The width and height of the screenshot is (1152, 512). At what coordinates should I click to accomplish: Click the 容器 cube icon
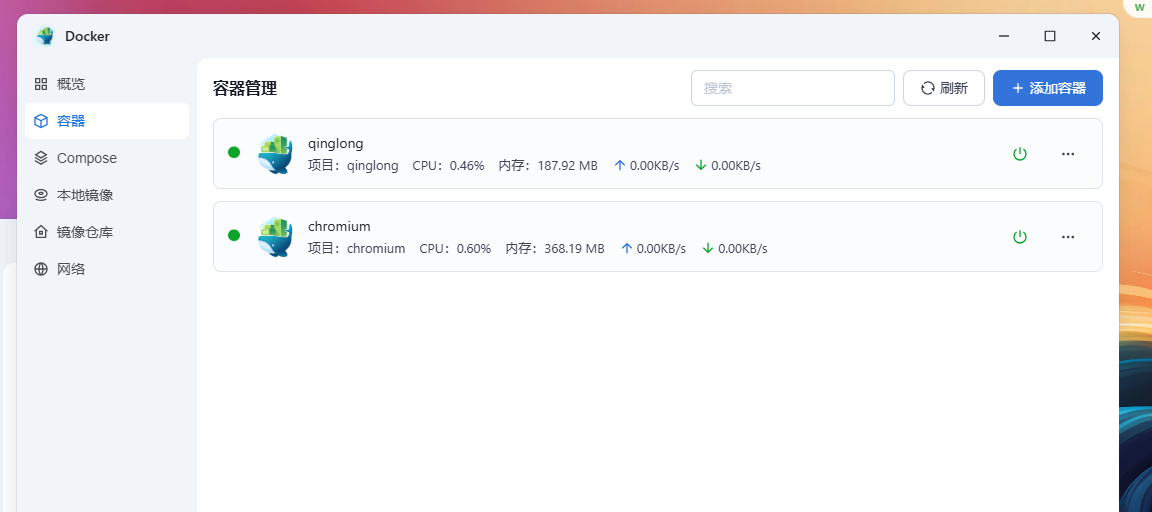(x=41, y=120)
